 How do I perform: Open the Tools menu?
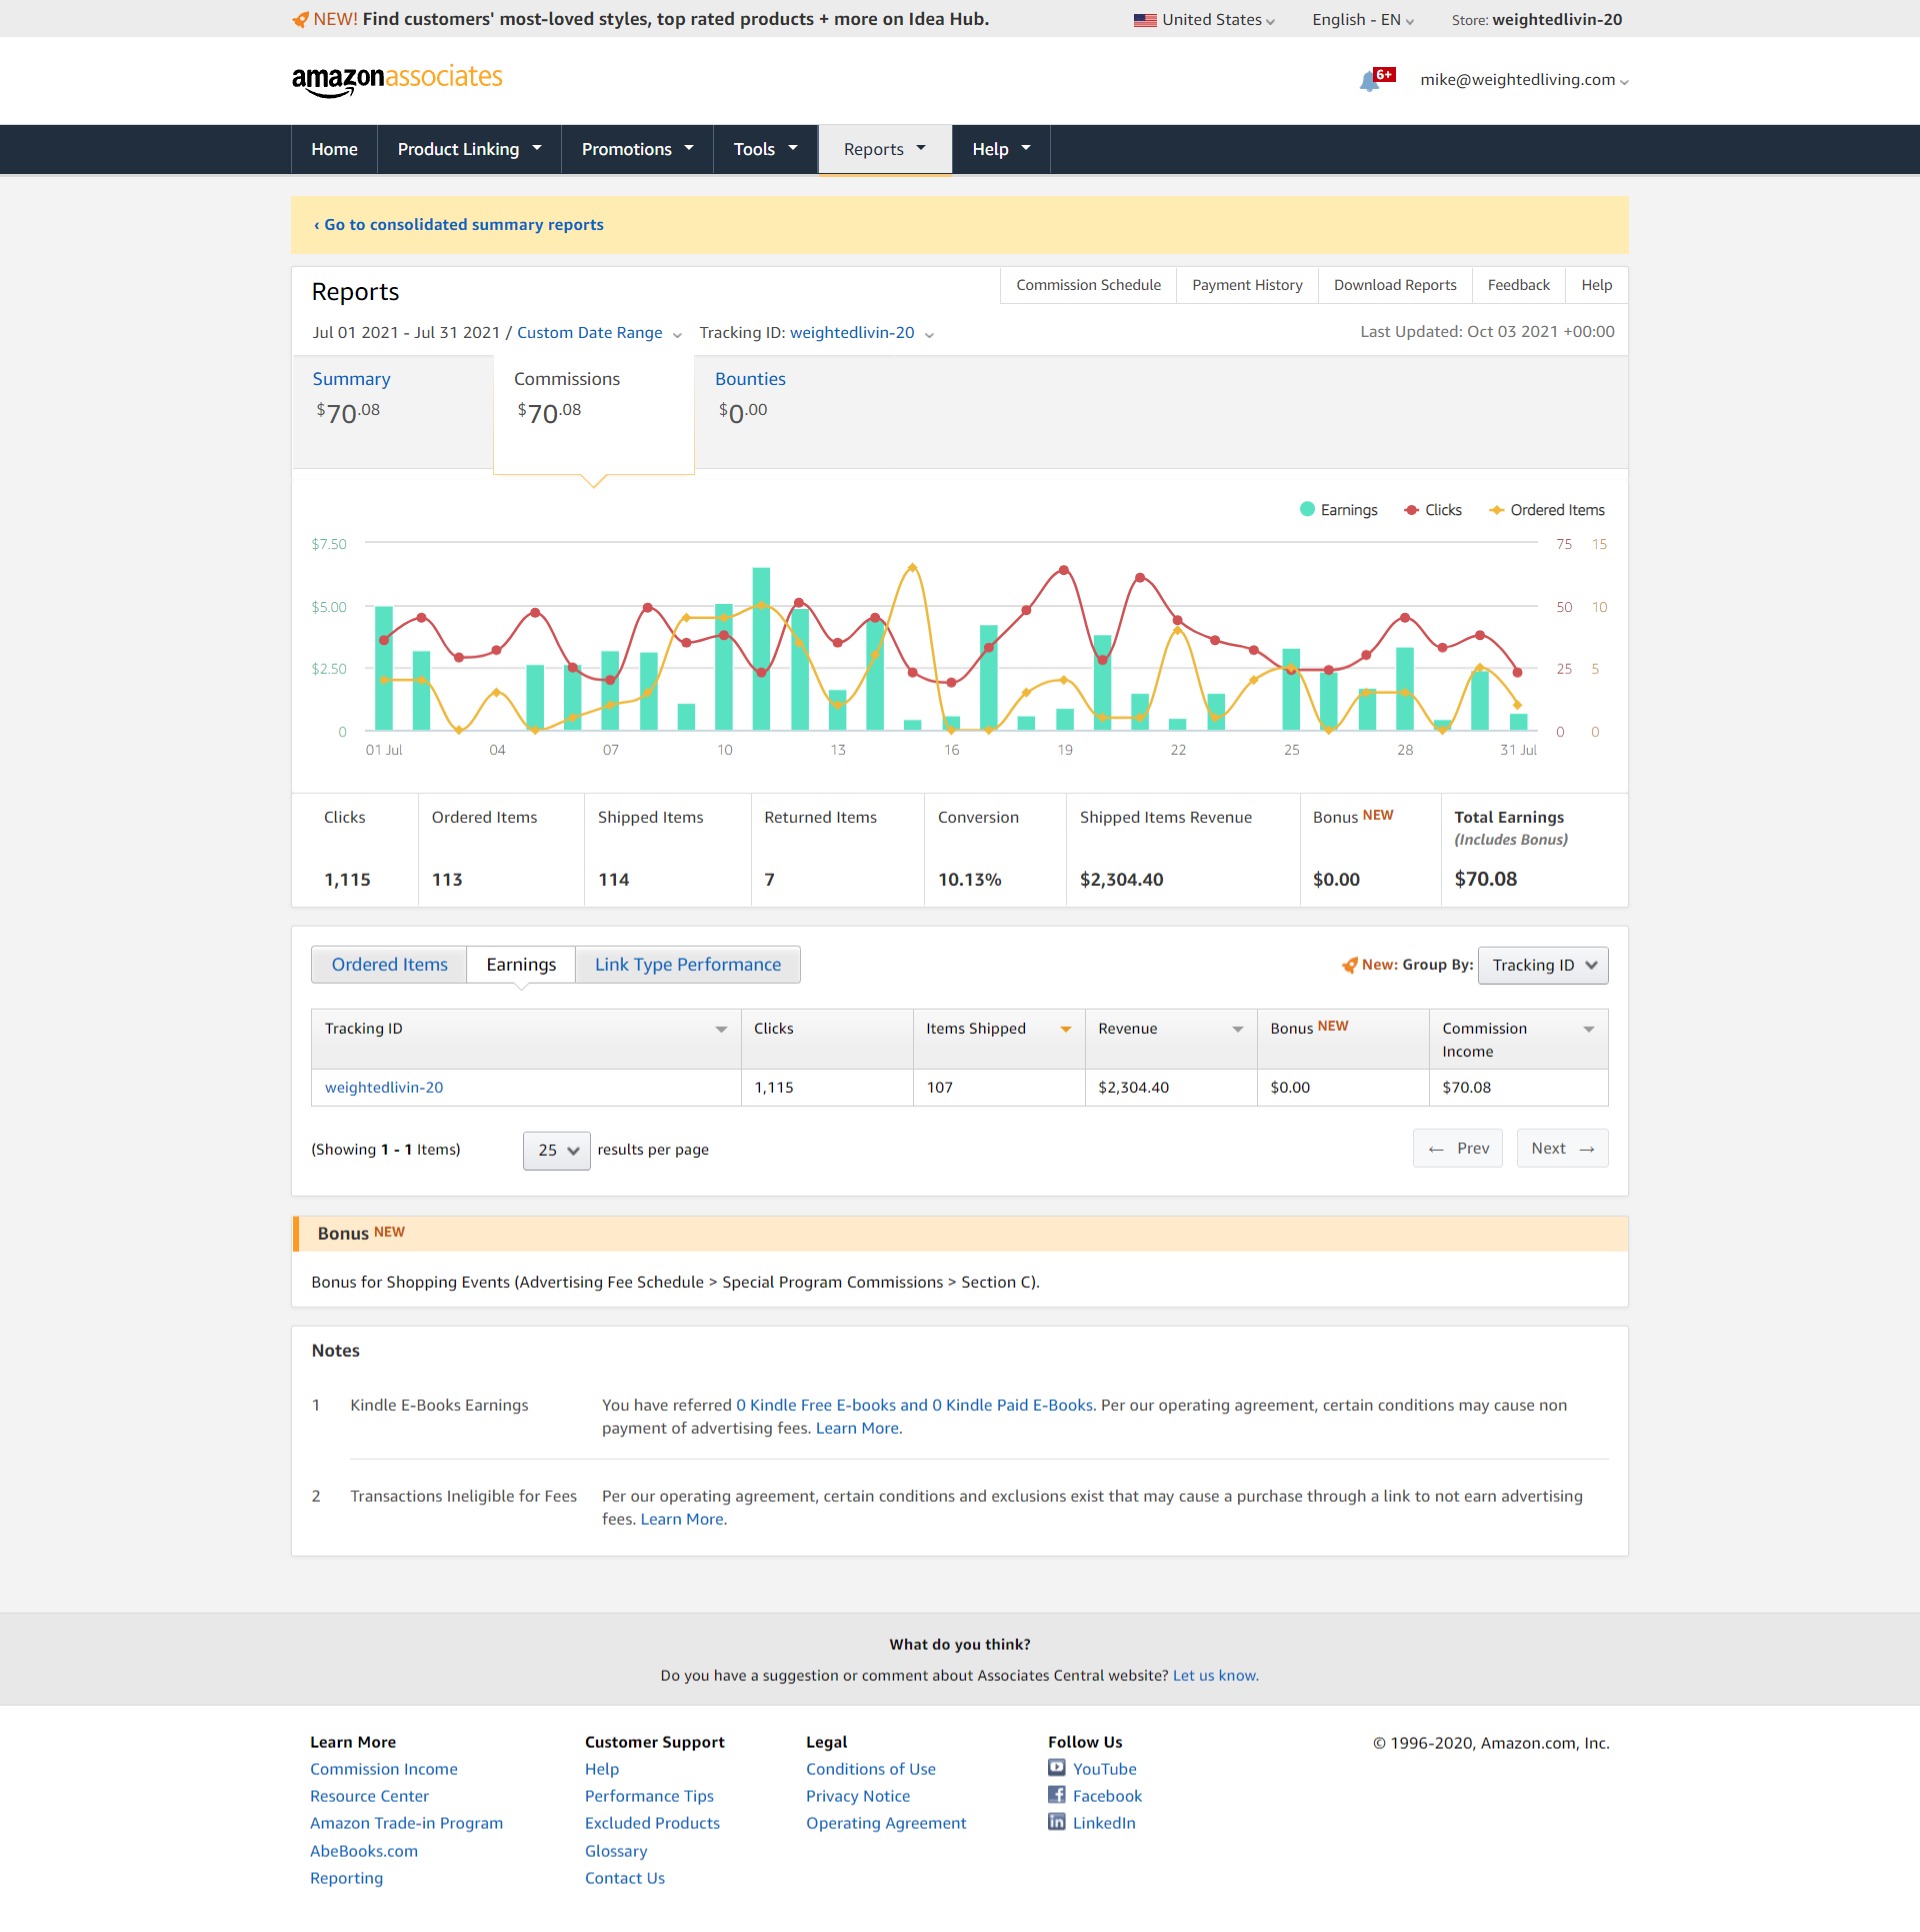[x=766, y=149]
